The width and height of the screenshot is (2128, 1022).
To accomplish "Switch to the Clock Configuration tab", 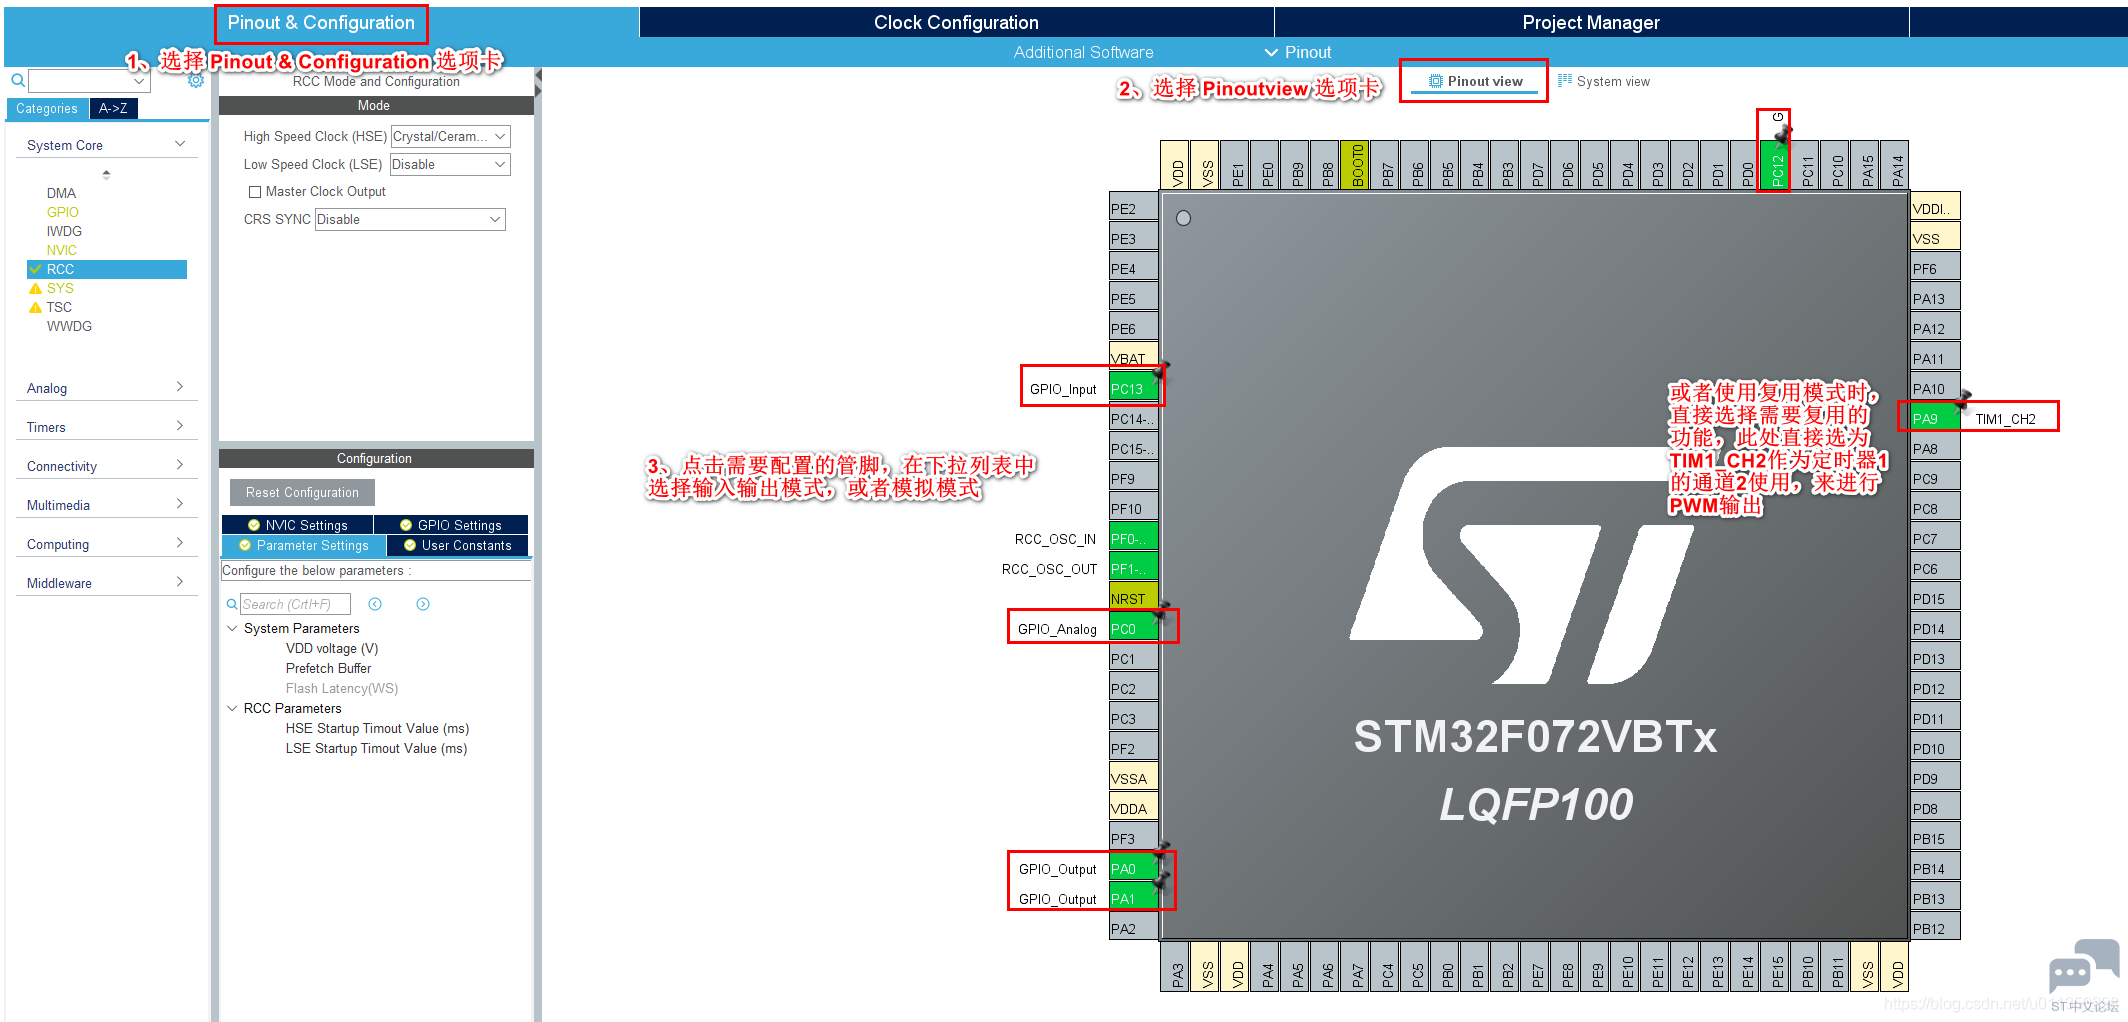I will coord(956,23).
